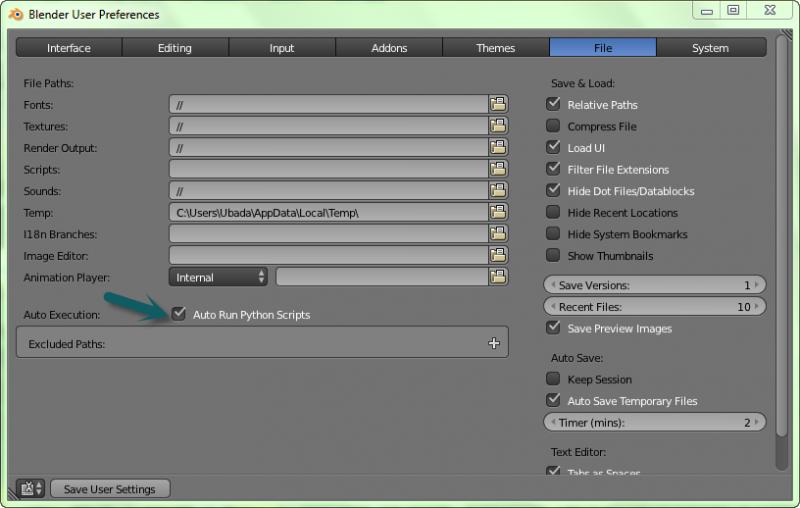This screenshot has width=800, height=508.
Task: Switch to the Interface tab
Action: click(69, 47)
